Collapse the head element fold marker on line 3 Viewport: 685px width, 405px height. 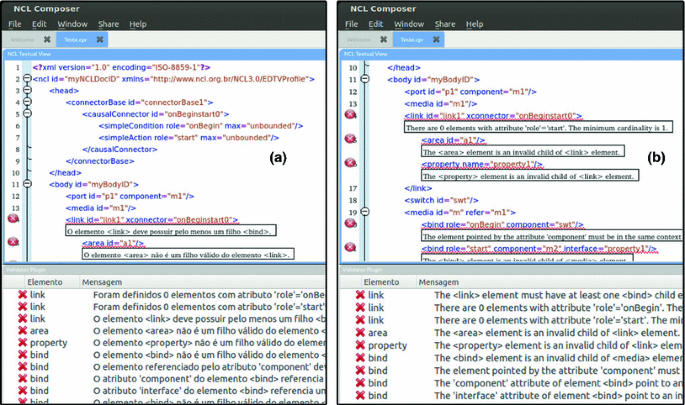point(27,89)
